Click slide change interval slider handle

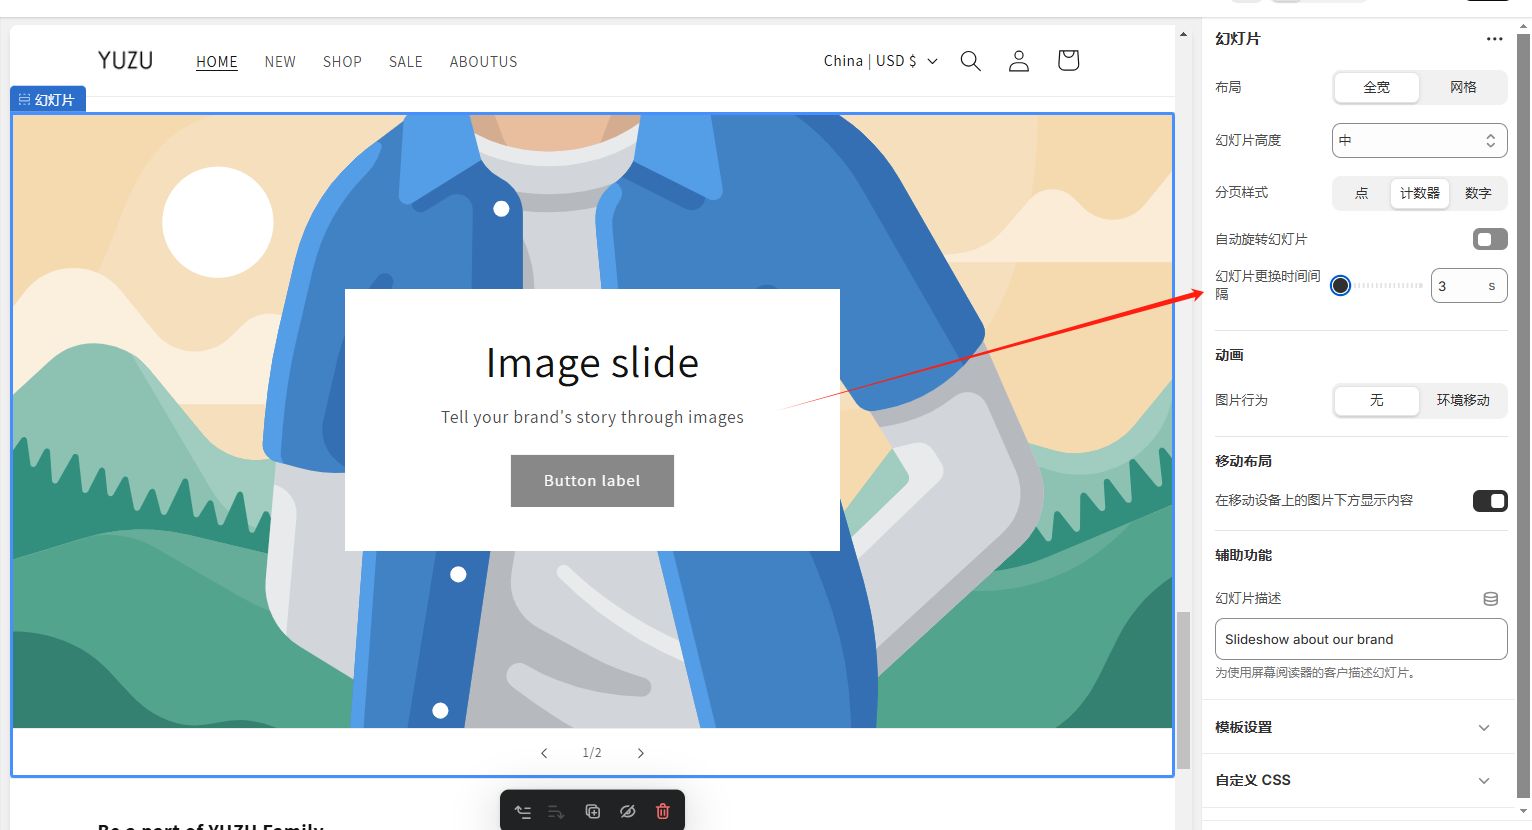click(1341, 286)
